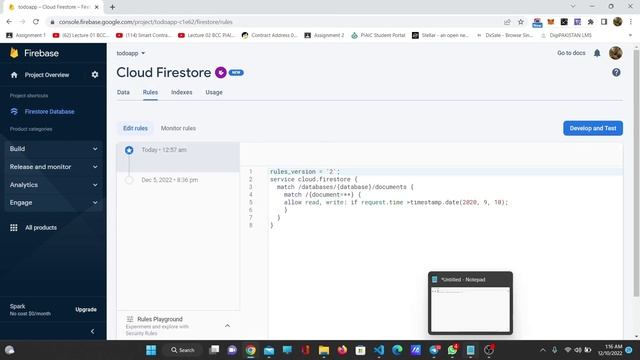The height and width of the screenshot is (360, 640).
Task: Expand the Analytics category
Action: click(x=53, y=185)
